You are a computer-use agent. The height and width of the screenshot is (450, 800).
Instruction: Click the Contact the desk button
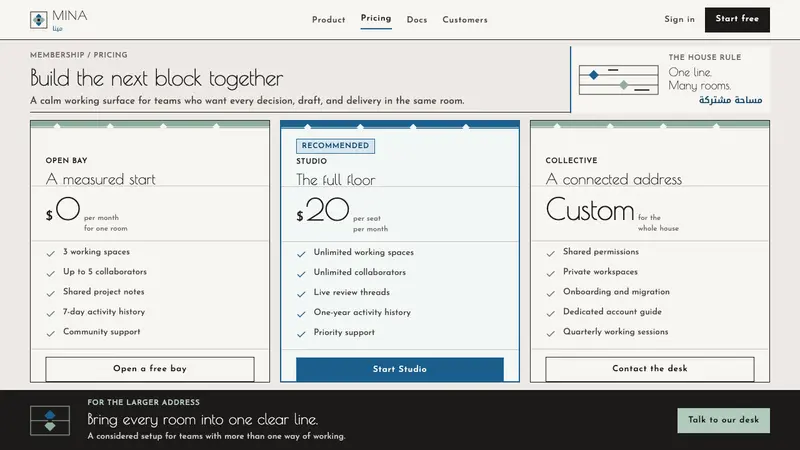(650, 369)
